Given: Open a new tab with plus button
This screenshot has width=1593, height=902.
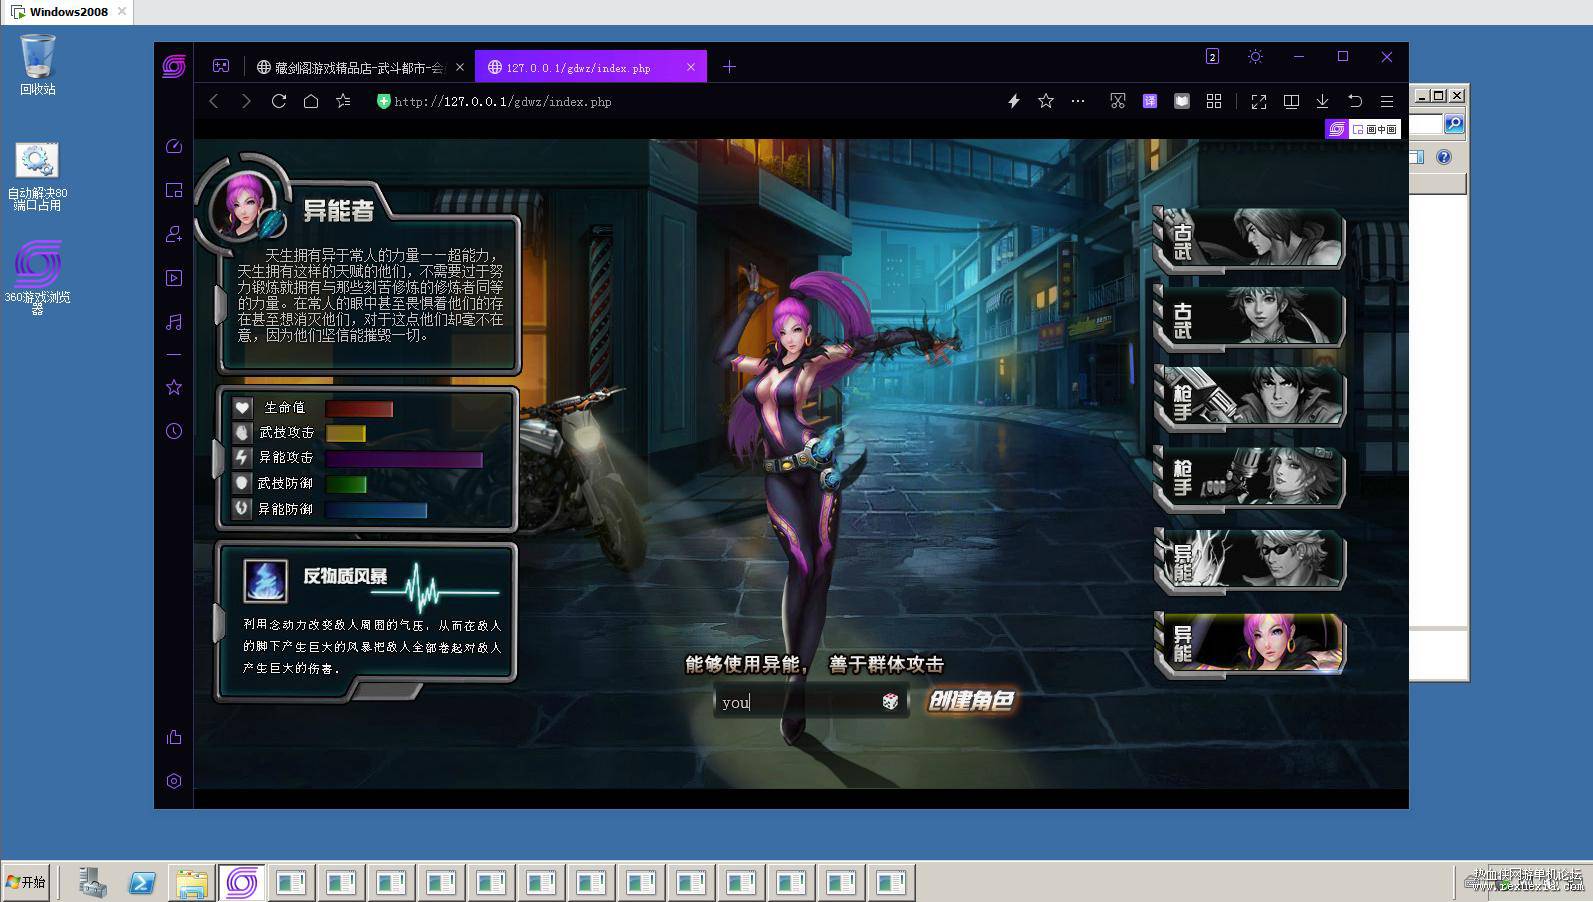Looking at the screenshot, I should tap(729, 67).
